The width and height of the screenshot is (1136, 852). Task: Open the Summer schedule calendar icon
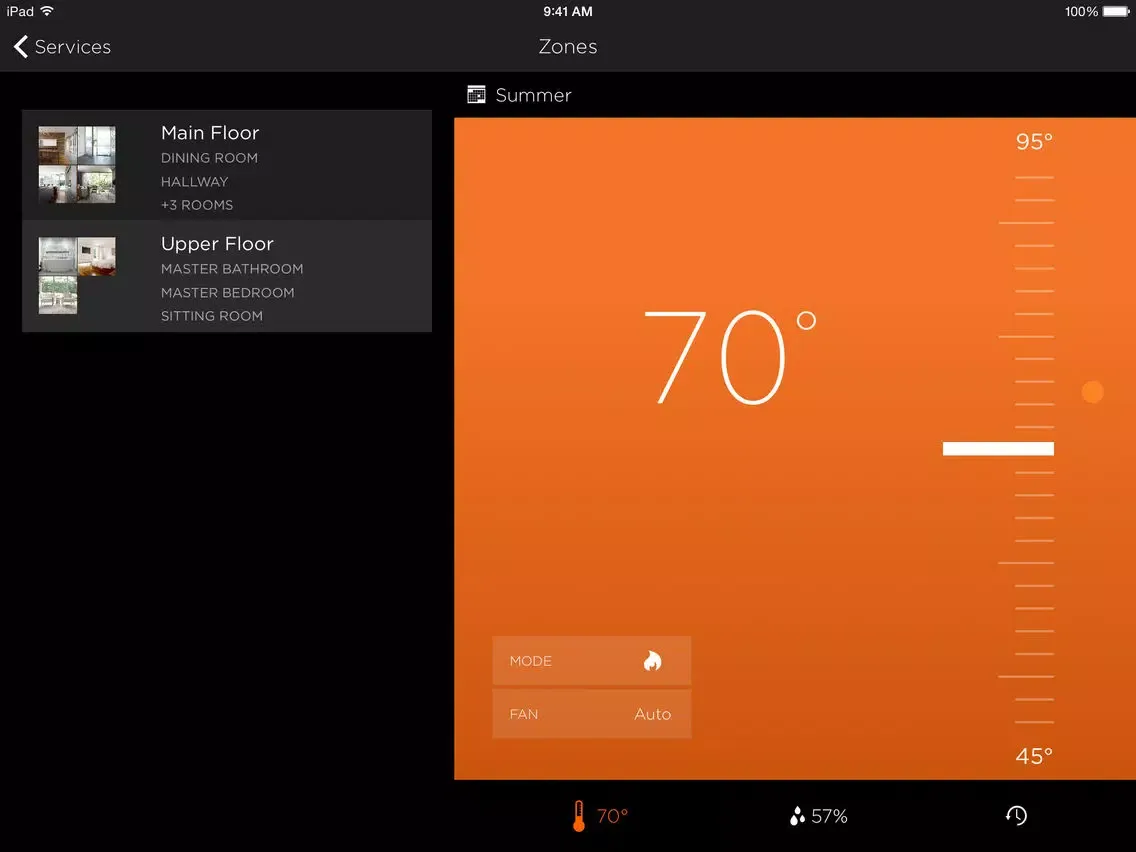pyautogui.click(x=476, y=94)
